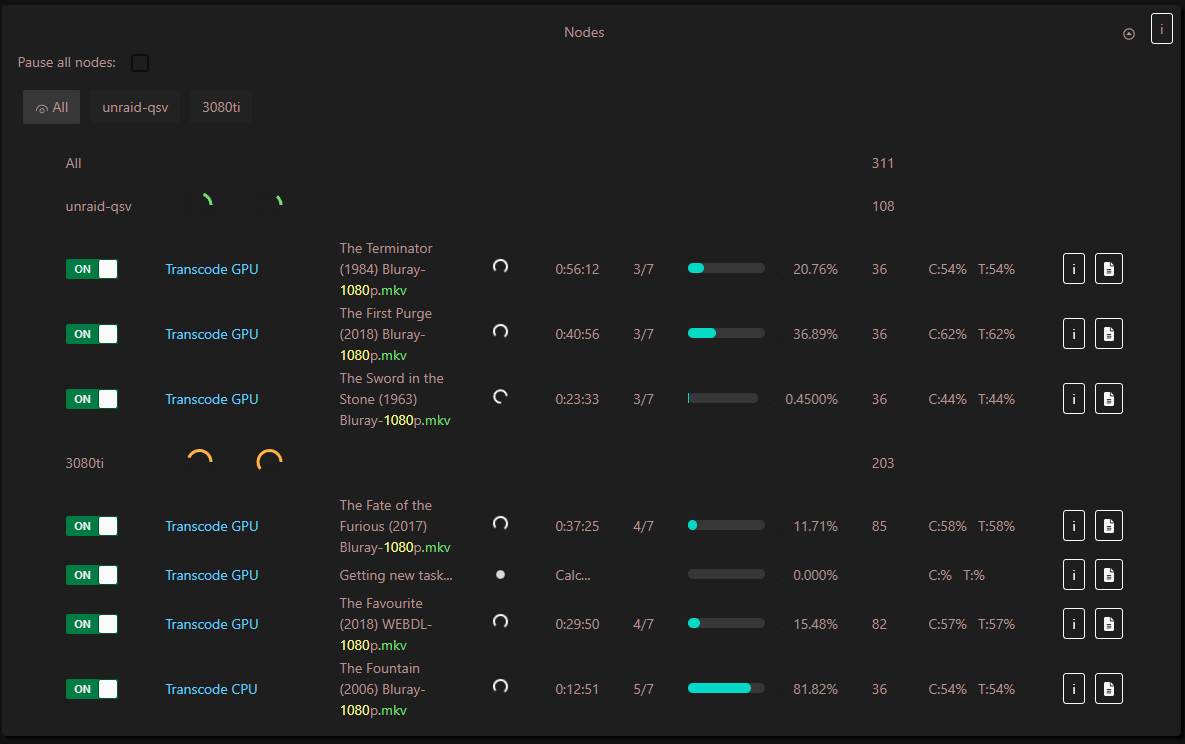Expand the unraid-qsv node row
1185x744 pixels.
(x=98, y=206)
